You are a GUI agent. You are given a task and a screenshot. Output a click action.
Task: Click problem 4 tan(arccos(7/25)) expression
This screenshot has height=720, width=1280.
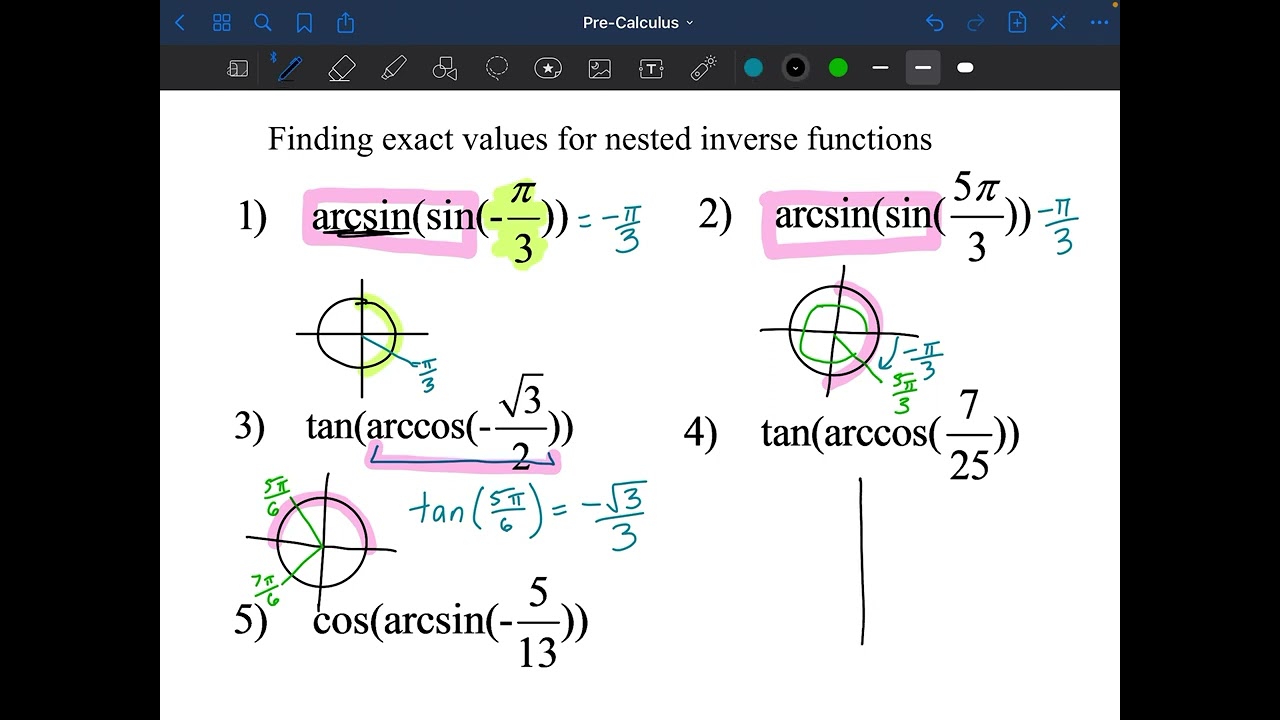pyautogui.click(x=890, y=434)
